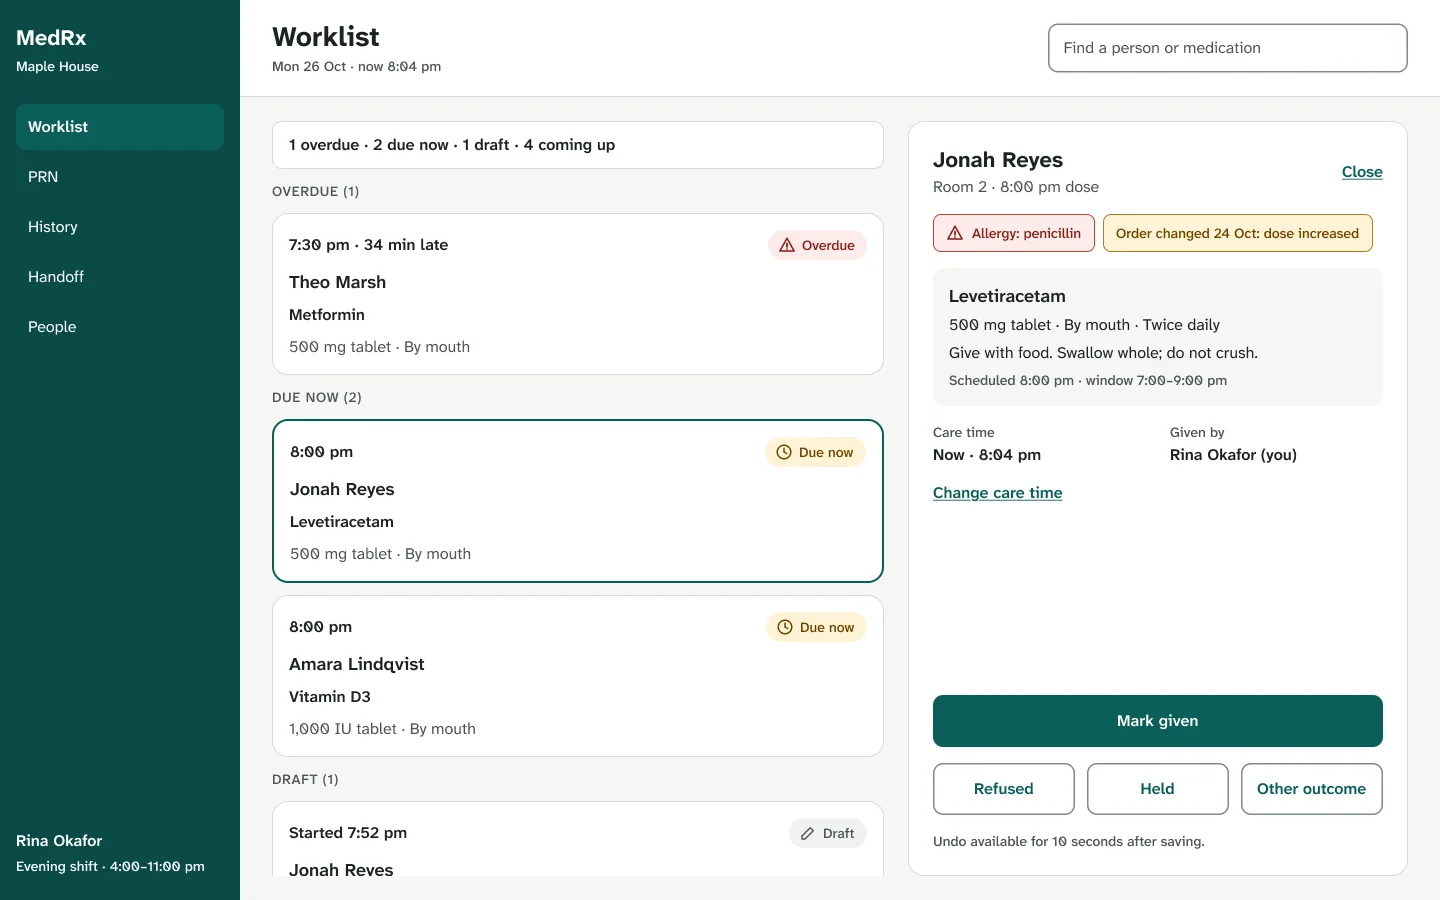This screenshot has height=900, width=1440.
Task: Click the worklist summary bar showing 1 overdue
Action: click(578, 145)
